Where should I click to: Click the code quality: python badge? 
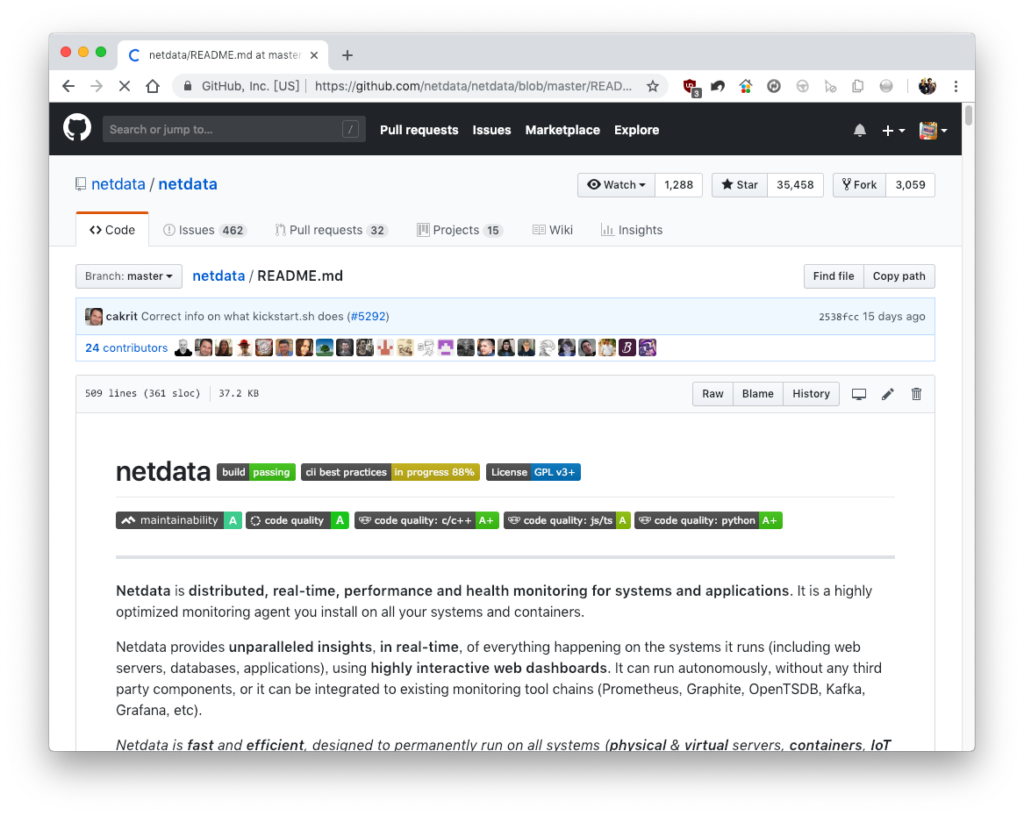pos(709,520)
